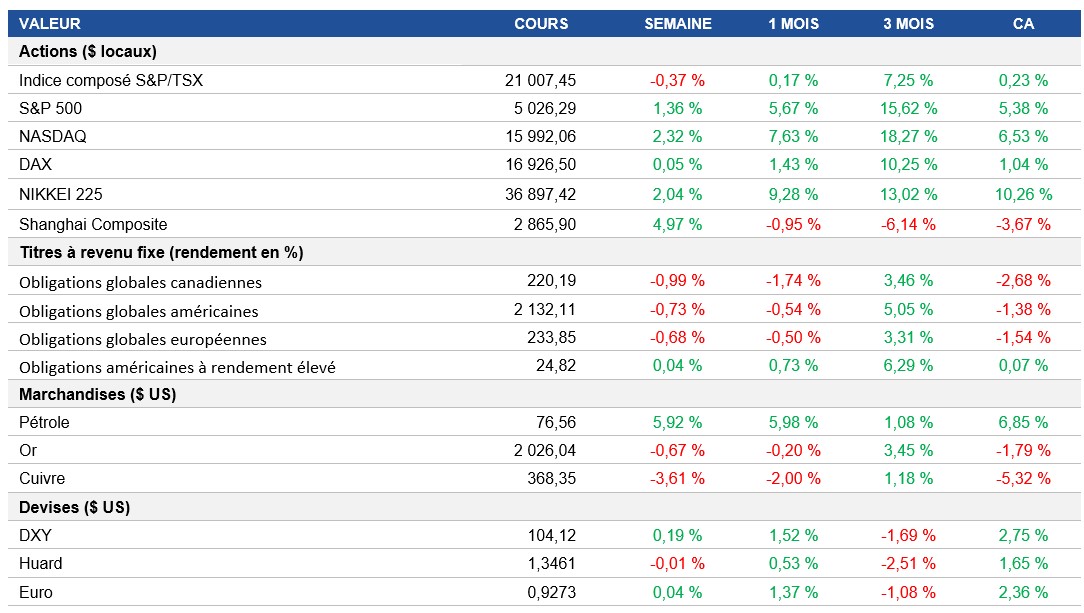Viewport: 1084px width, 613px height.
Task: Click the 3 MOIS column header
Action: pyautogui.click(x=908, y=23)
